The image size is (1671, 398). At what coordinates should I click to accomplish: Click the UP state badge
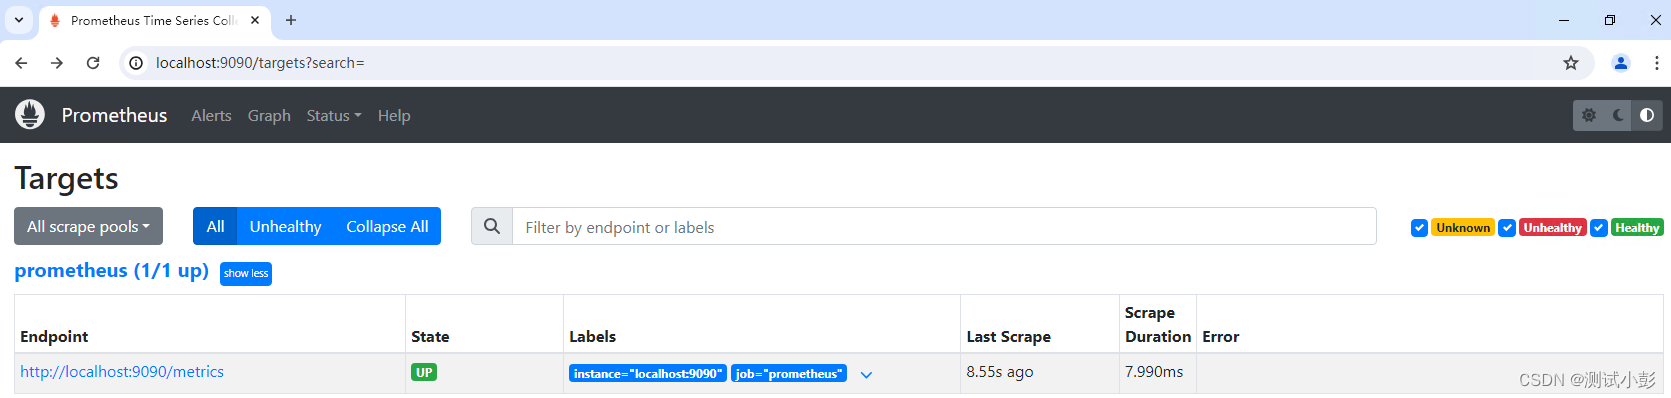pos(424,372)
